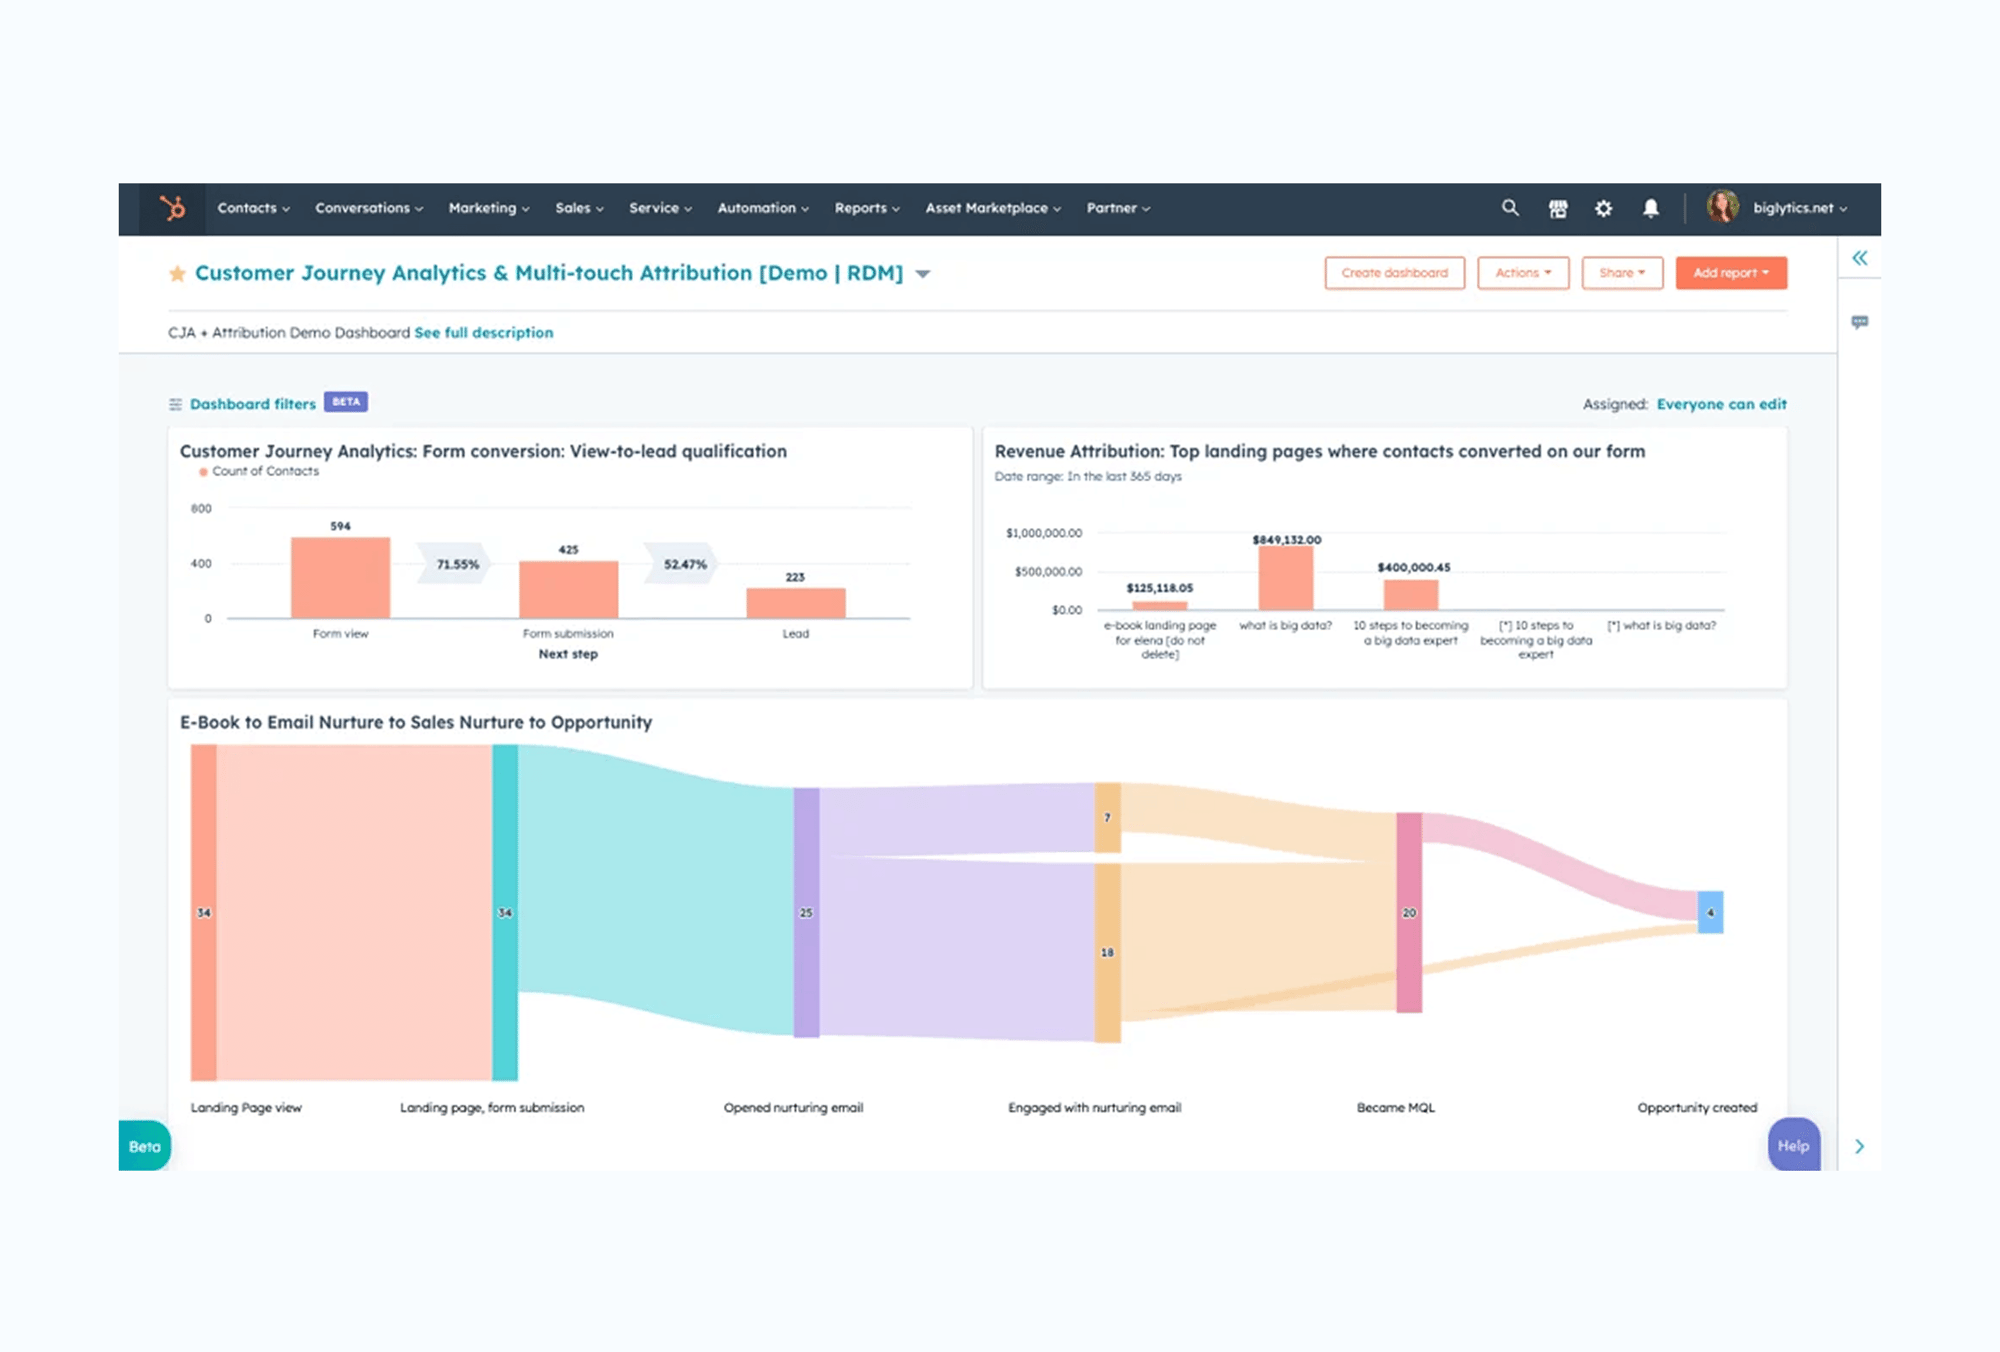Screen dimensions: 2000x1352
Task: Expand the dashboard title dropdown caret
Action: 923,274
